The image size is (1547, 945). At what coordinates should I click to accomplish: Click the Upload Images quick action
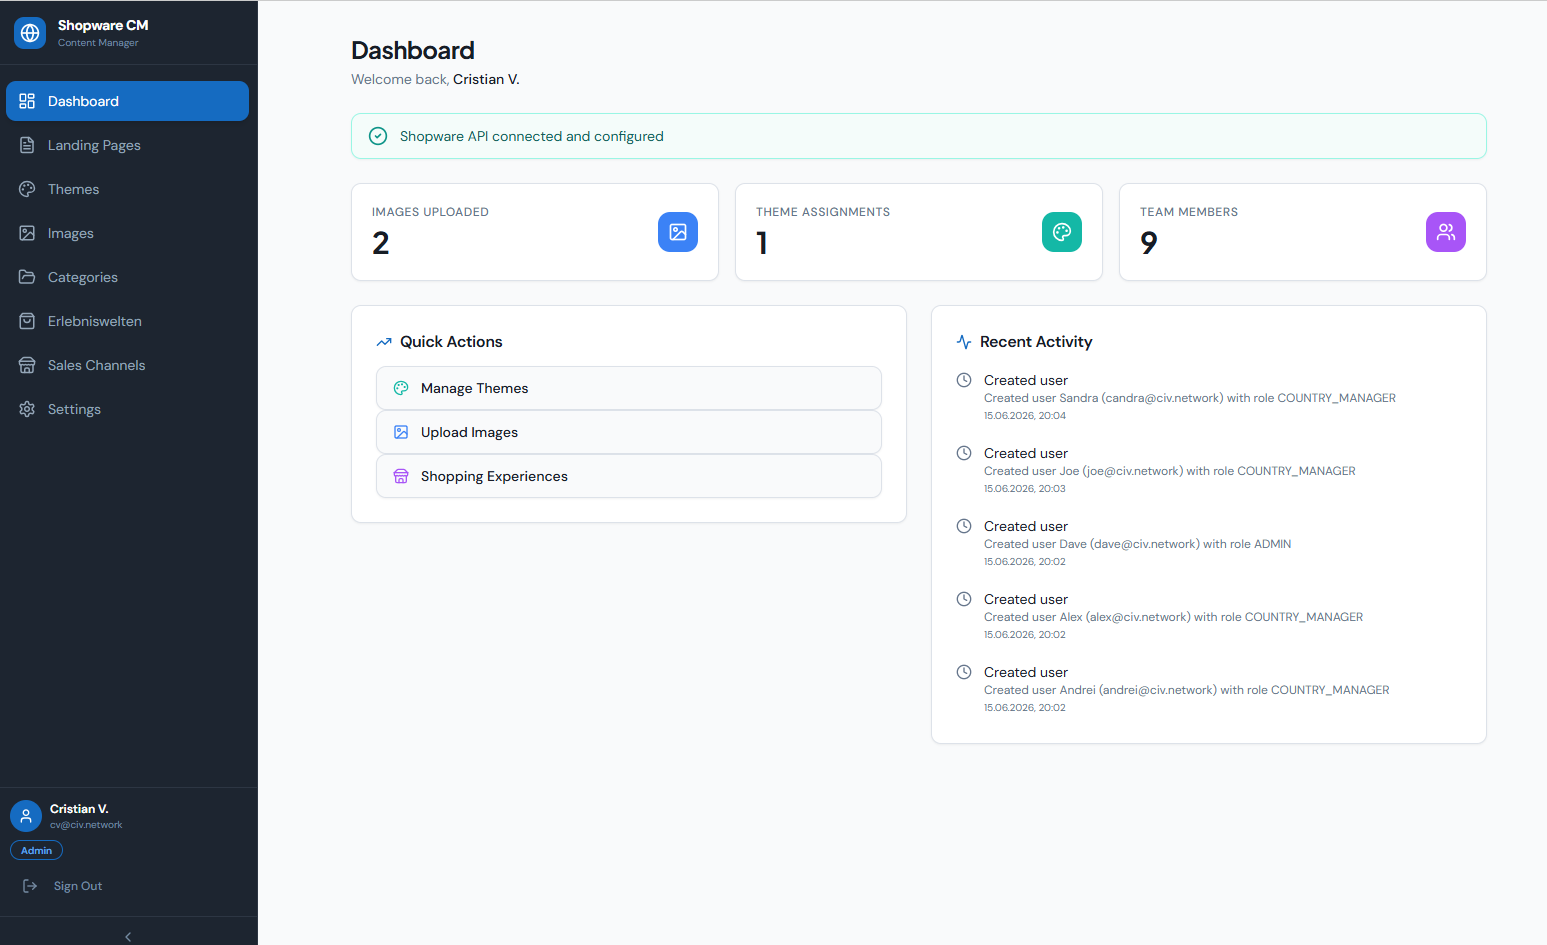(x=629, y=432)
